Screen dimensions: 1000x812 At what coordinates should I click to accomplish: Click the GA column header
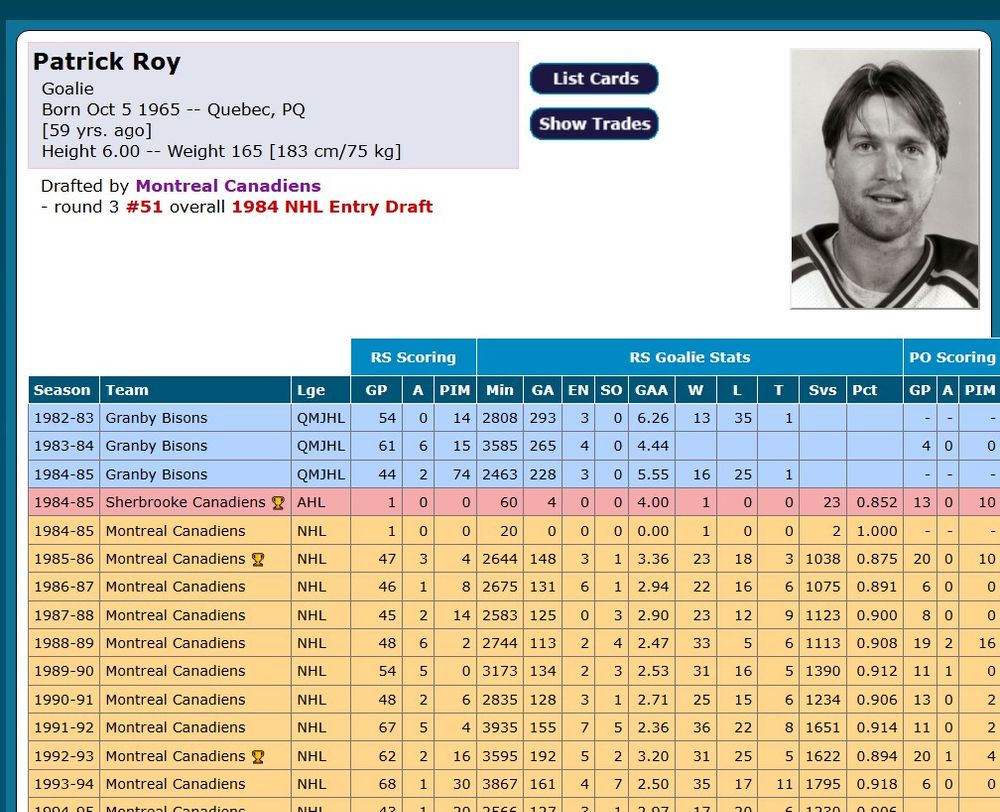[x=542, y=390]
